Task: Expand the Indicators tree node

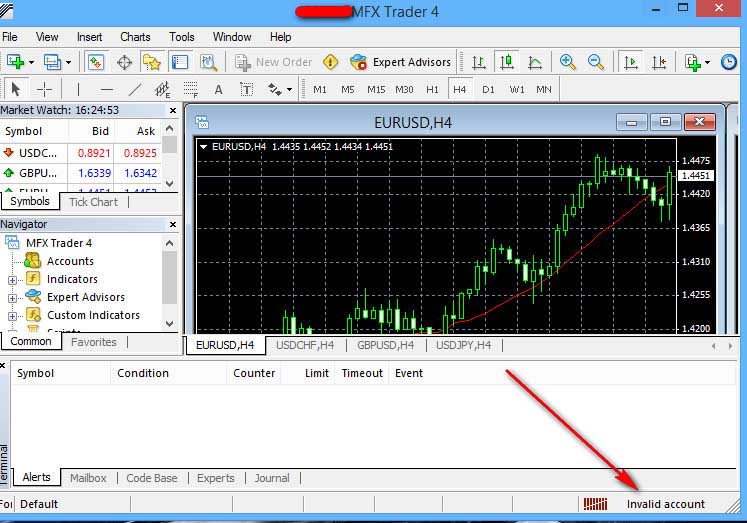Action: coord(13,280)
